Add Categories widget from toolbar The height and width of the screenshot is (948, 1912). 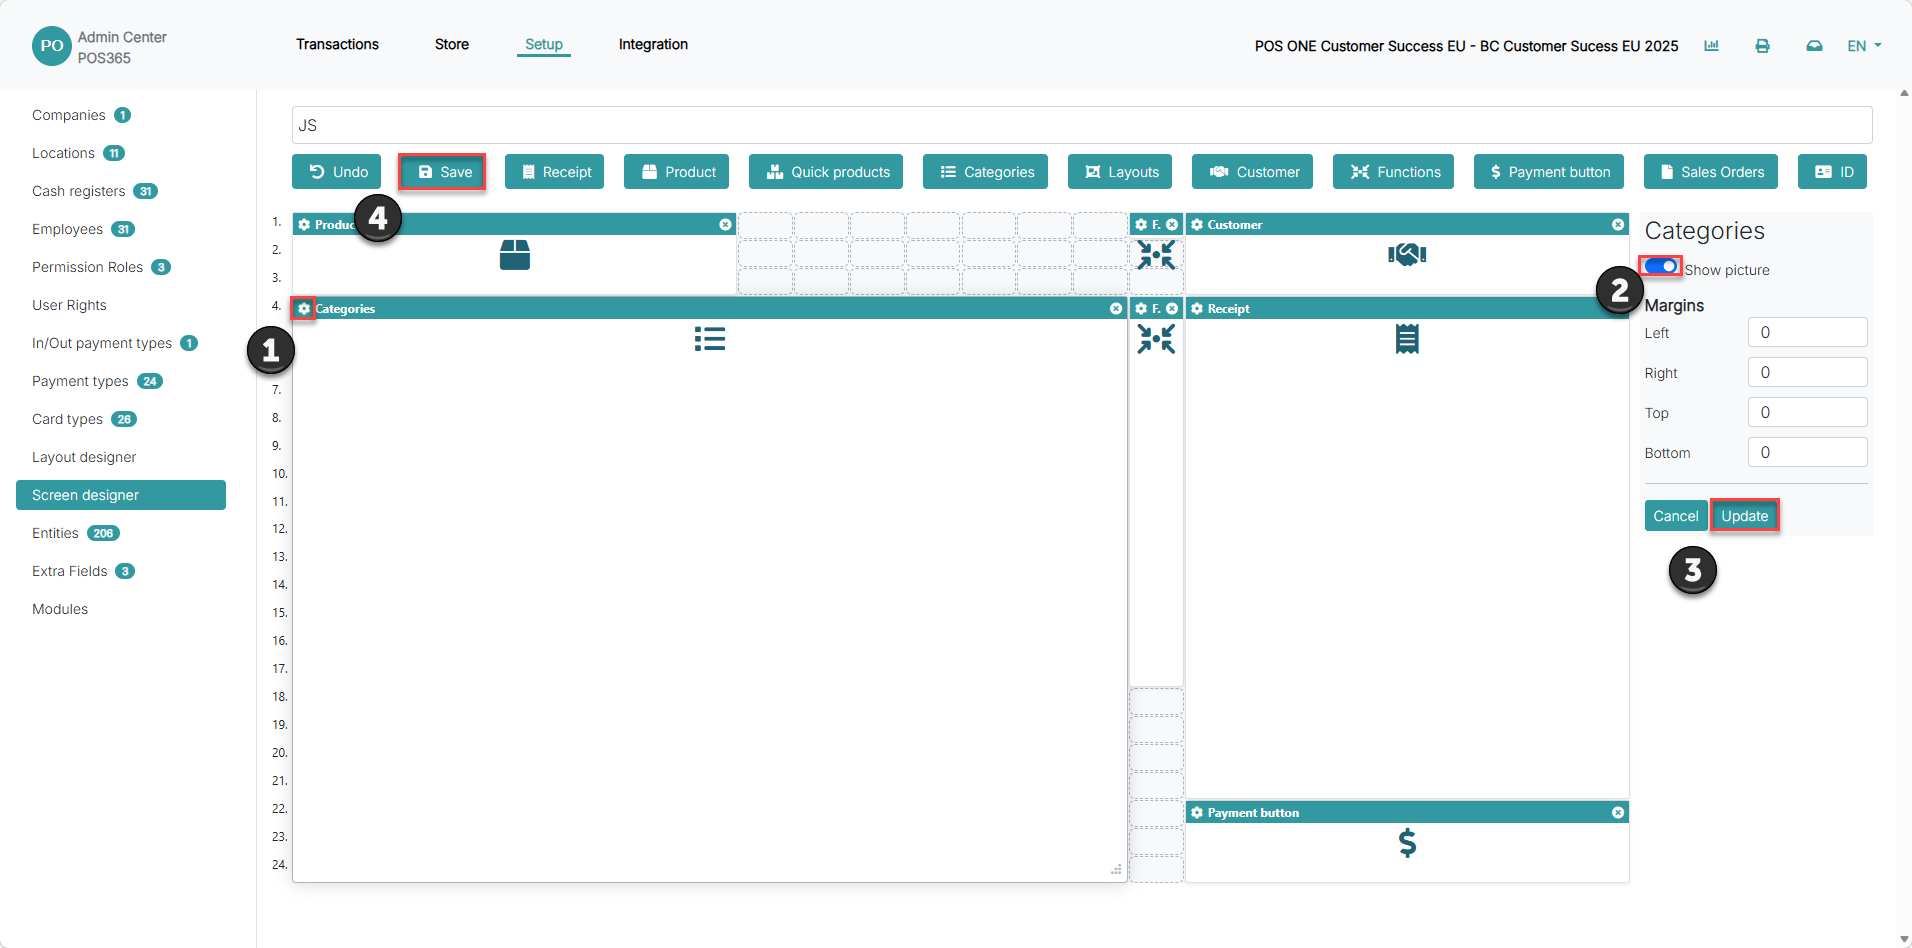click(986, 172)
